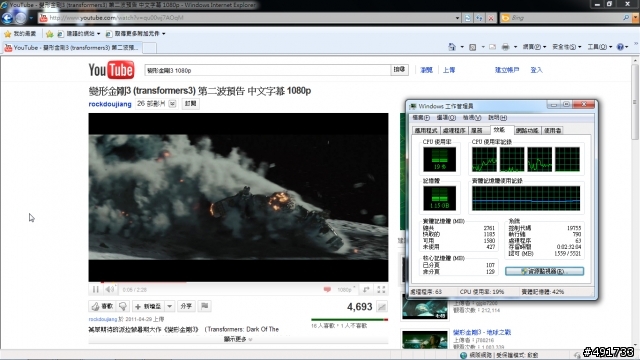Click the thumbs-down dislike icon
This screenshot has width=640, height=360.
[123, 306]
